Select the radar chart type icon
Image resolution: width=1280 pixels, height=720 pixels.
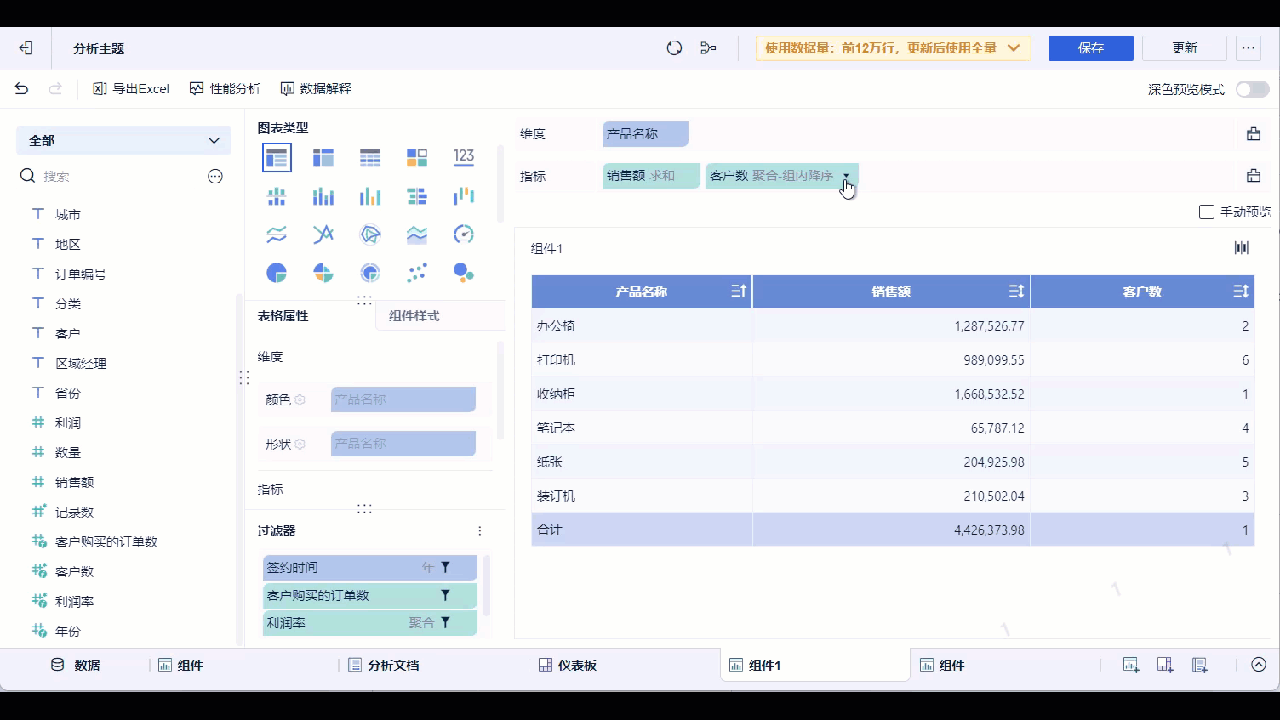click(x=370, y=234)
